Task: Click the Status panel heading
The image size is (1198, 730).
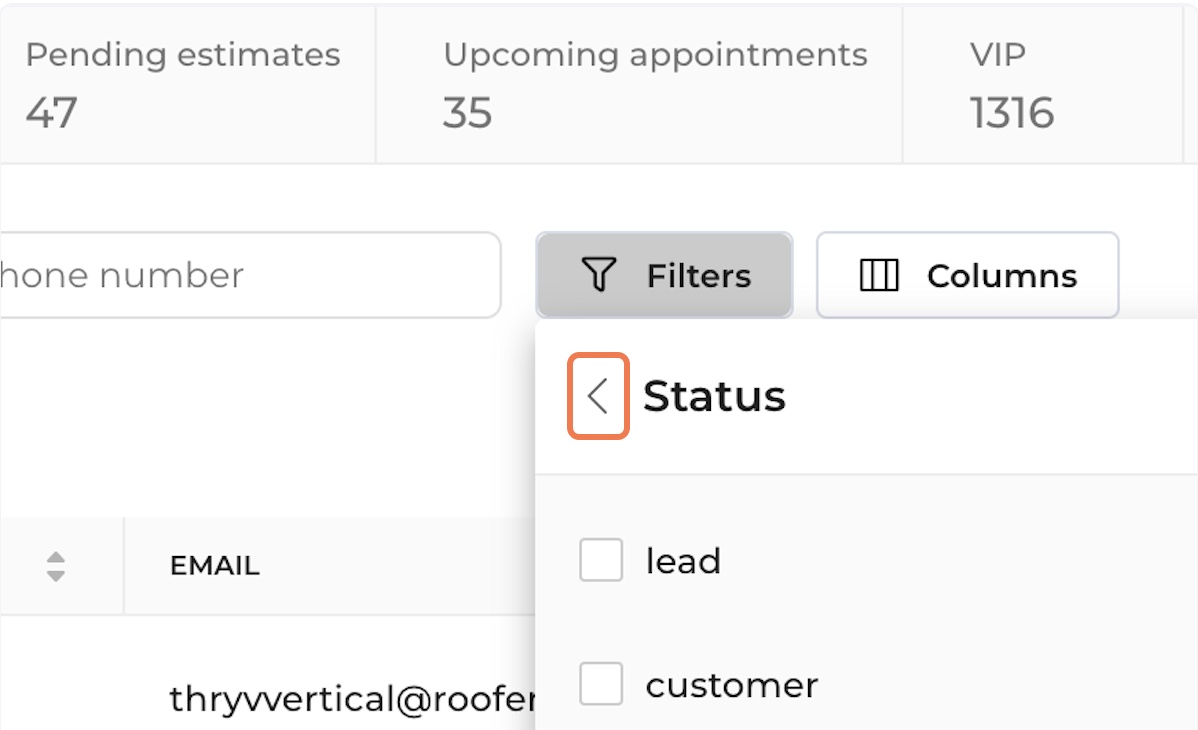Action: tap(714, 396)
